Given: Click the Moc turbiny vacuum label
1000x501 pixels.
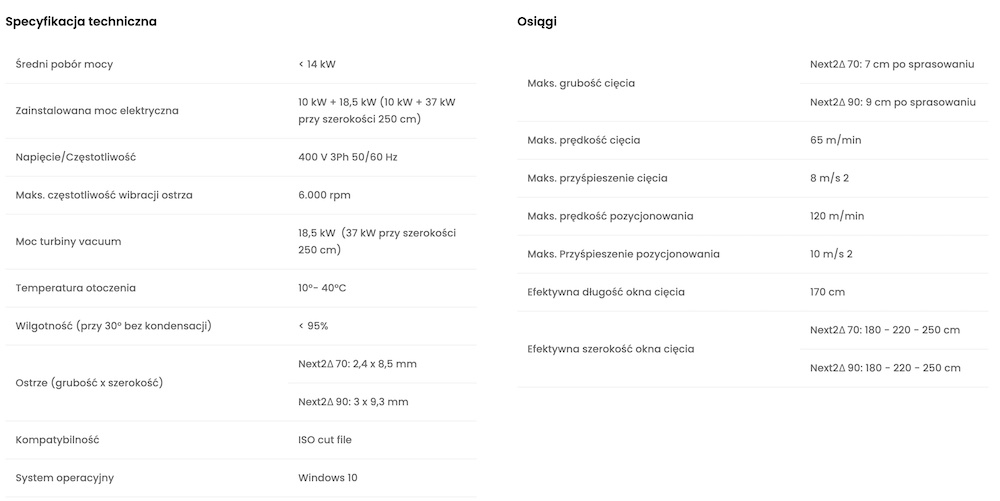Looking at the screenshot, I should click(x=68, y=242).
